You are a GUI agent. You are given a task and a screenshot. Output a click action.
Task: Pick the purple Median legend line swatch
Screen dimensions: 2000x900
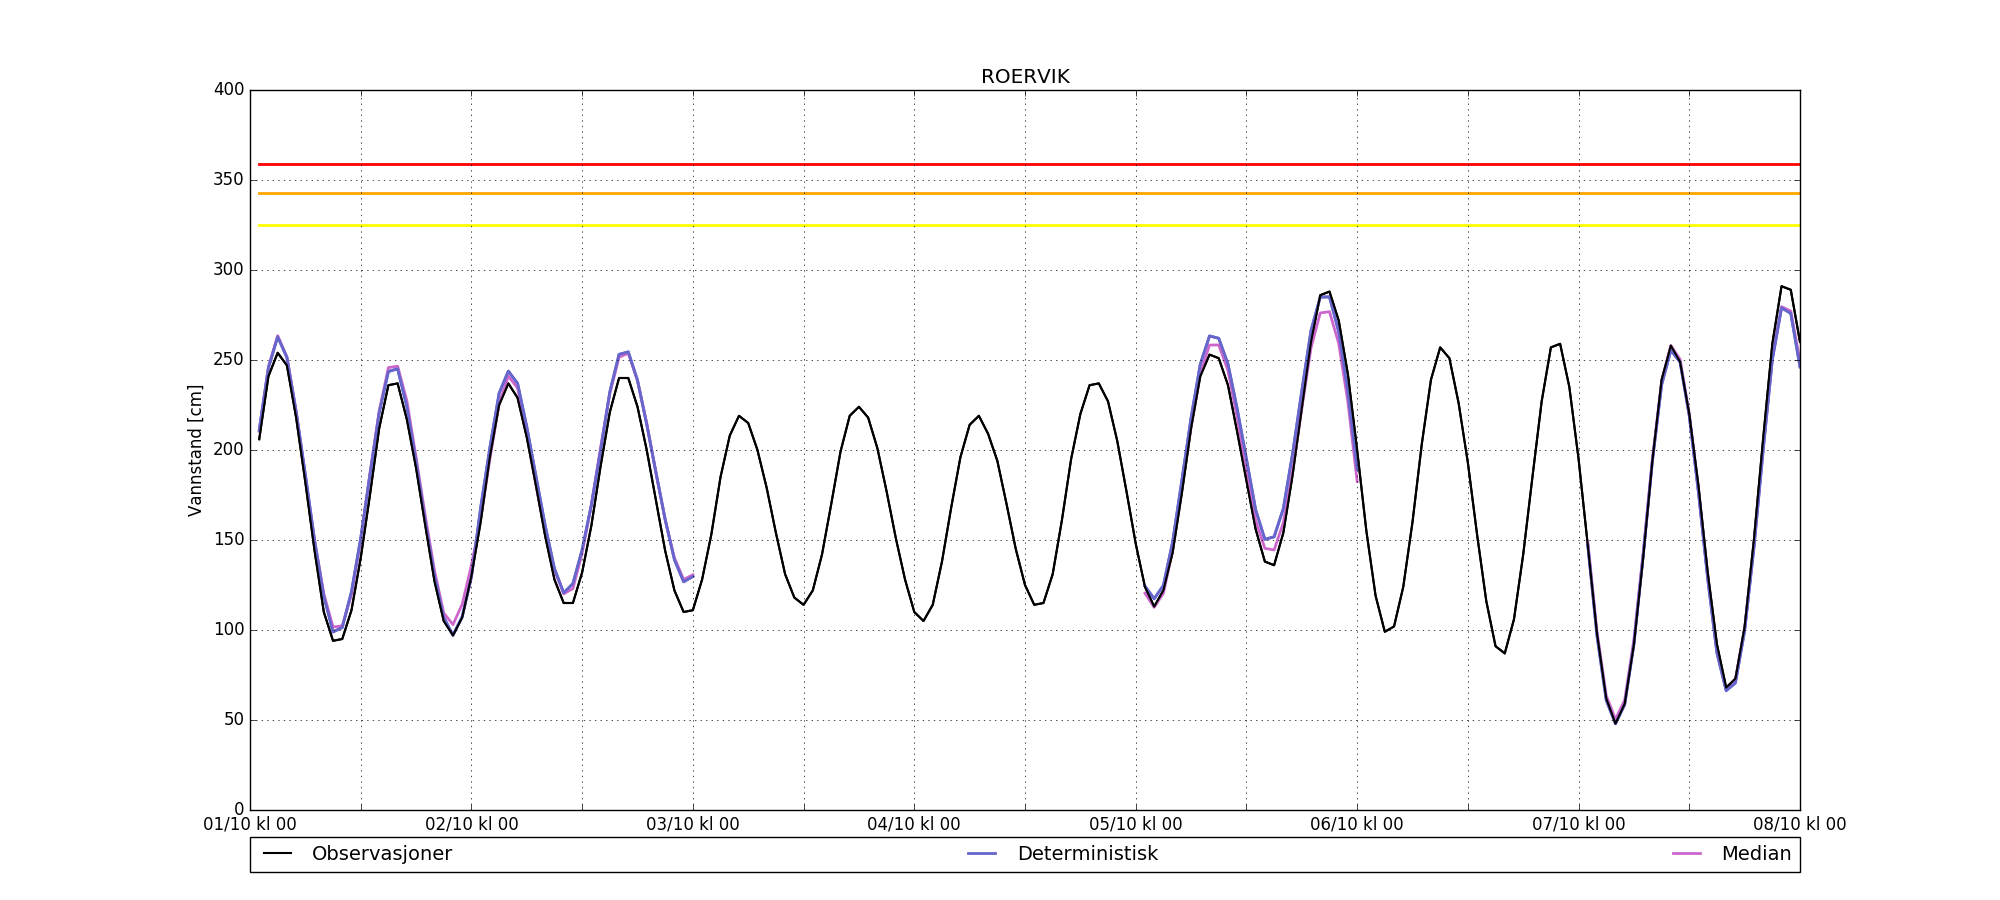pos(1686,854)
